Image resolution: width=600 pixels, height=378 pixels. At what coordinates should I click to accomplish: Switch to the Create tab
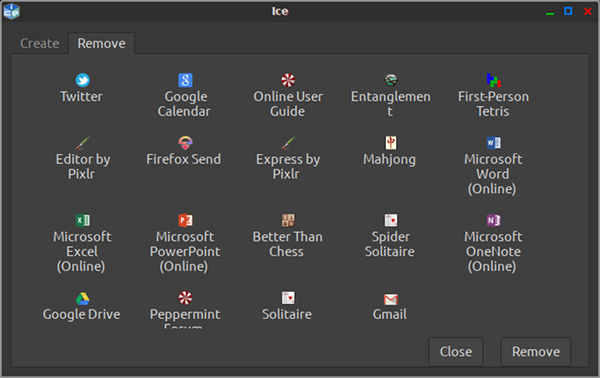pyautogui.click(x=39, y=43)
